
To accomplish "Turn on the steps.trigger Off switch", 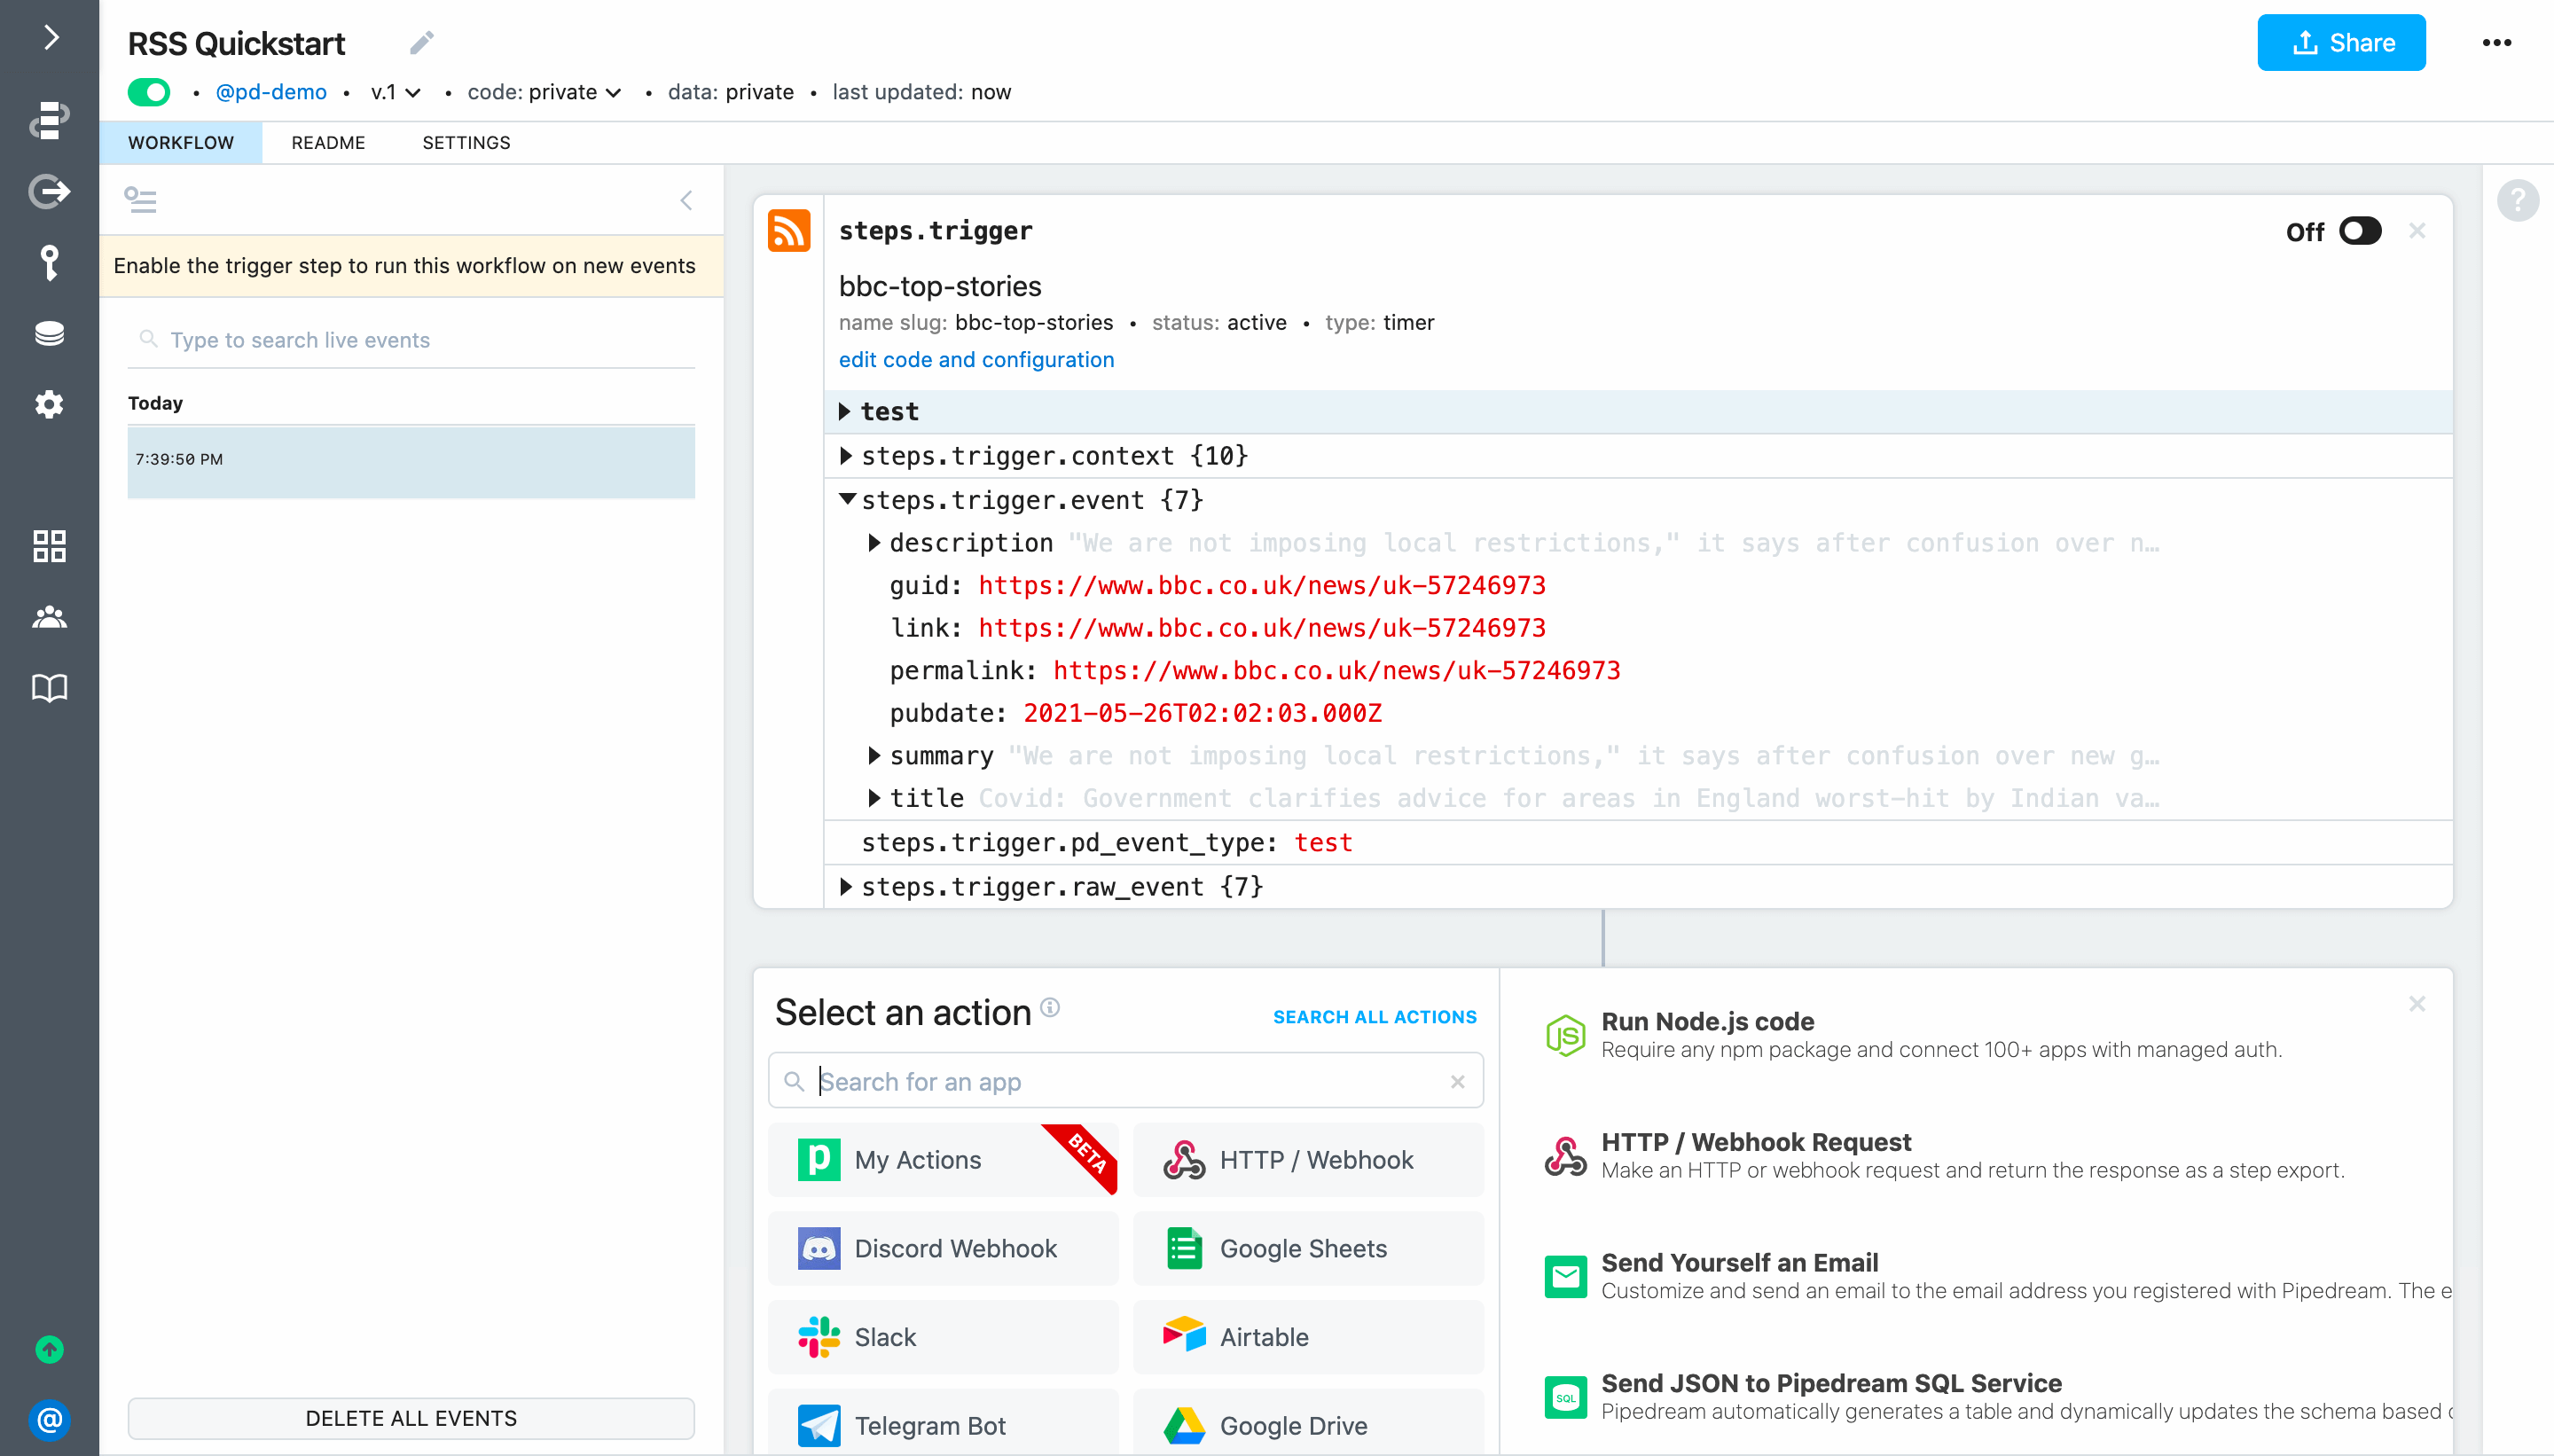I will pos(2360,231).
